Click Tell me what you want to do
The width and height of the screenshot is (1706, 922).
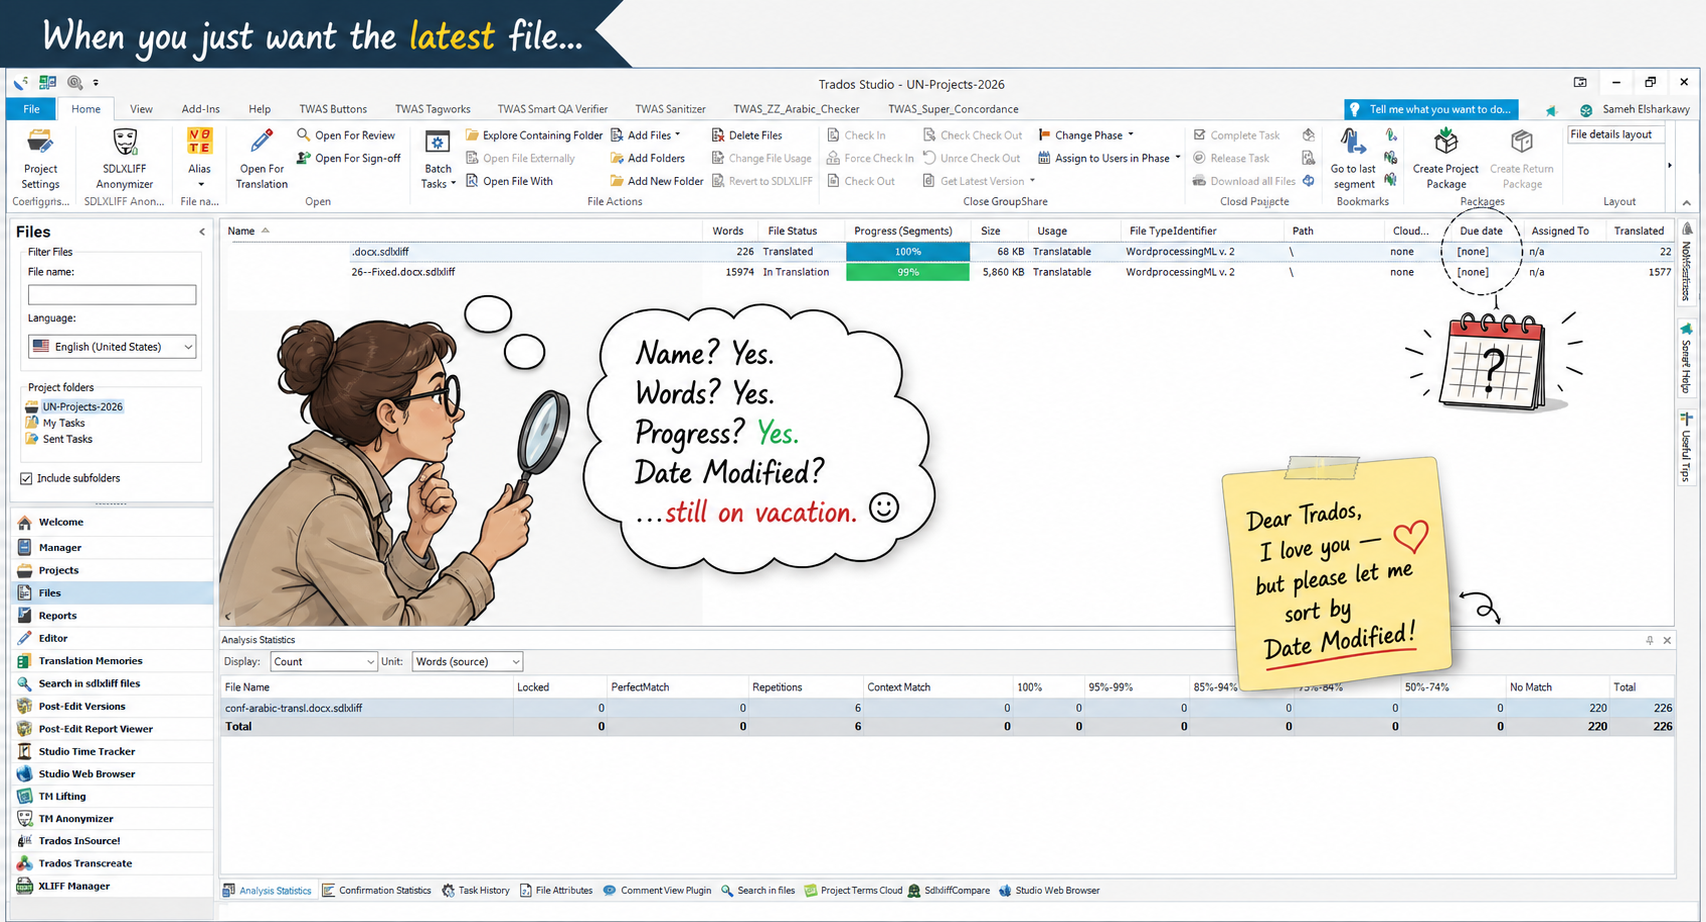coord(1431,109)
